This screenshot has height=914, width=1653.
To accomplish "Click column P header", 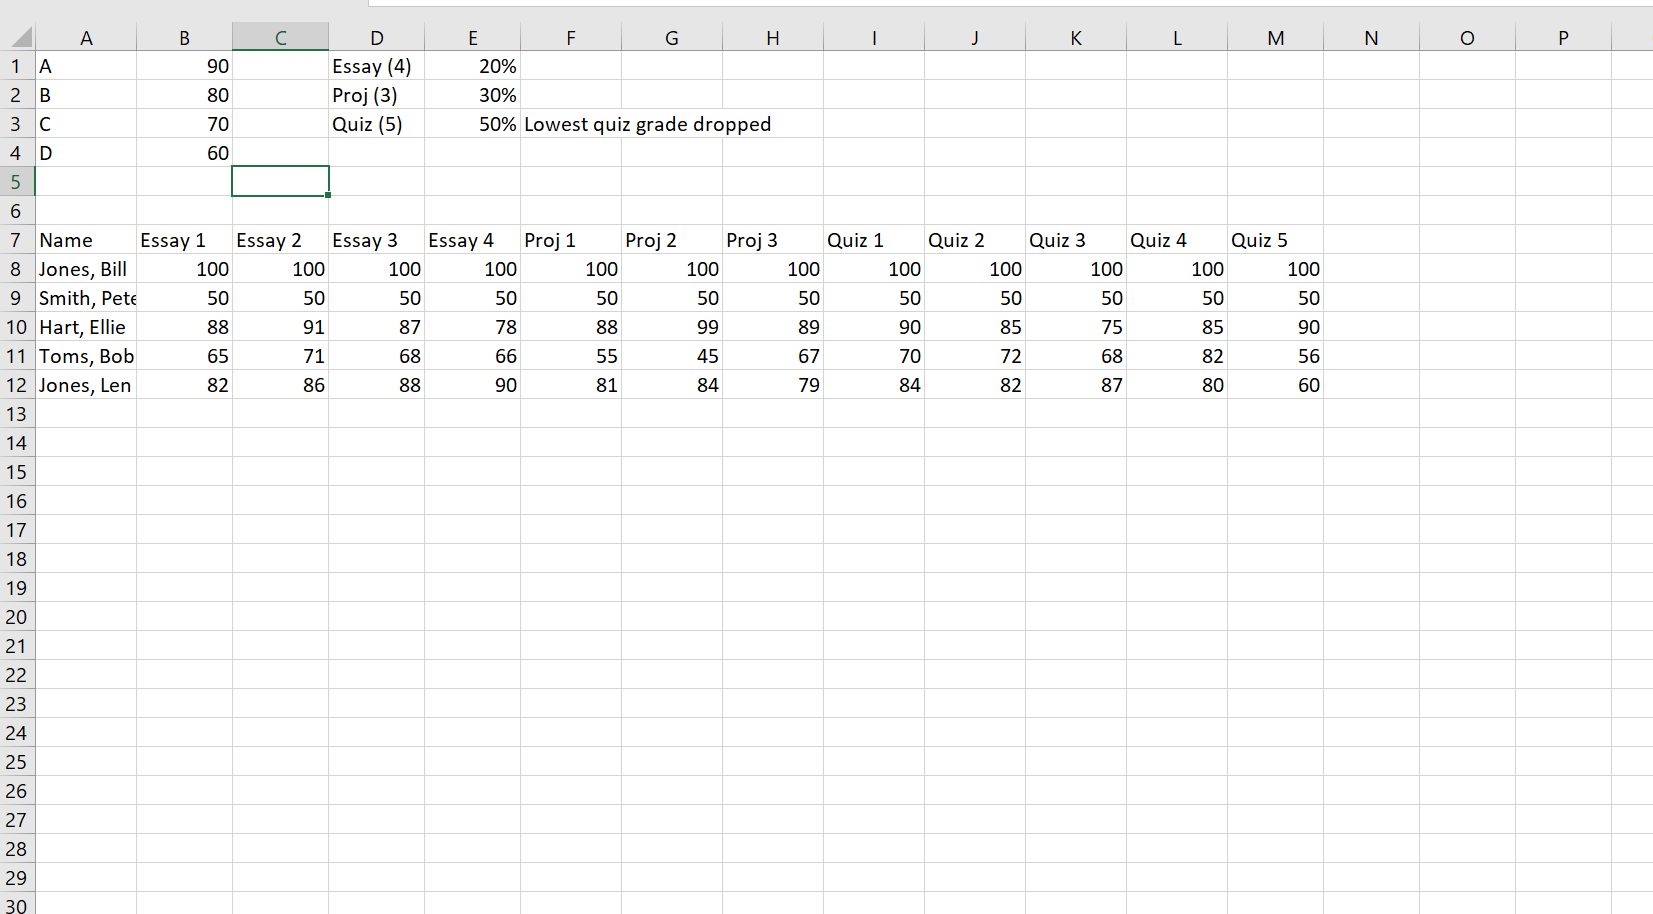I will click(1562, 37).
